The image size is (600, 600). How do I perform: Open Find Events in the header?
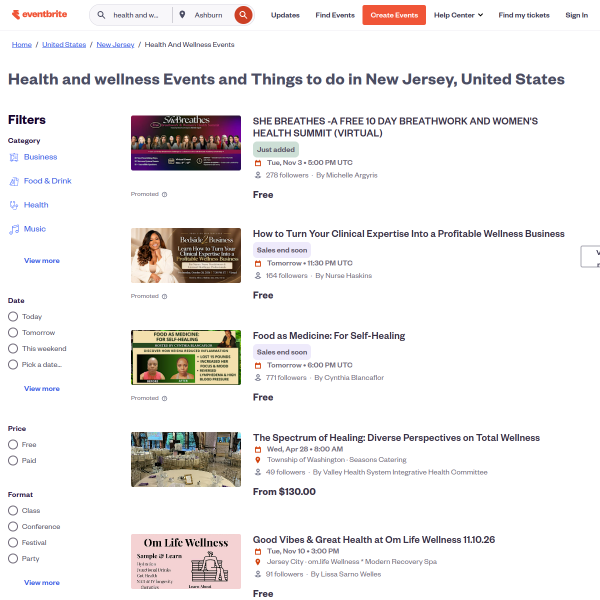tap(335, 15)
